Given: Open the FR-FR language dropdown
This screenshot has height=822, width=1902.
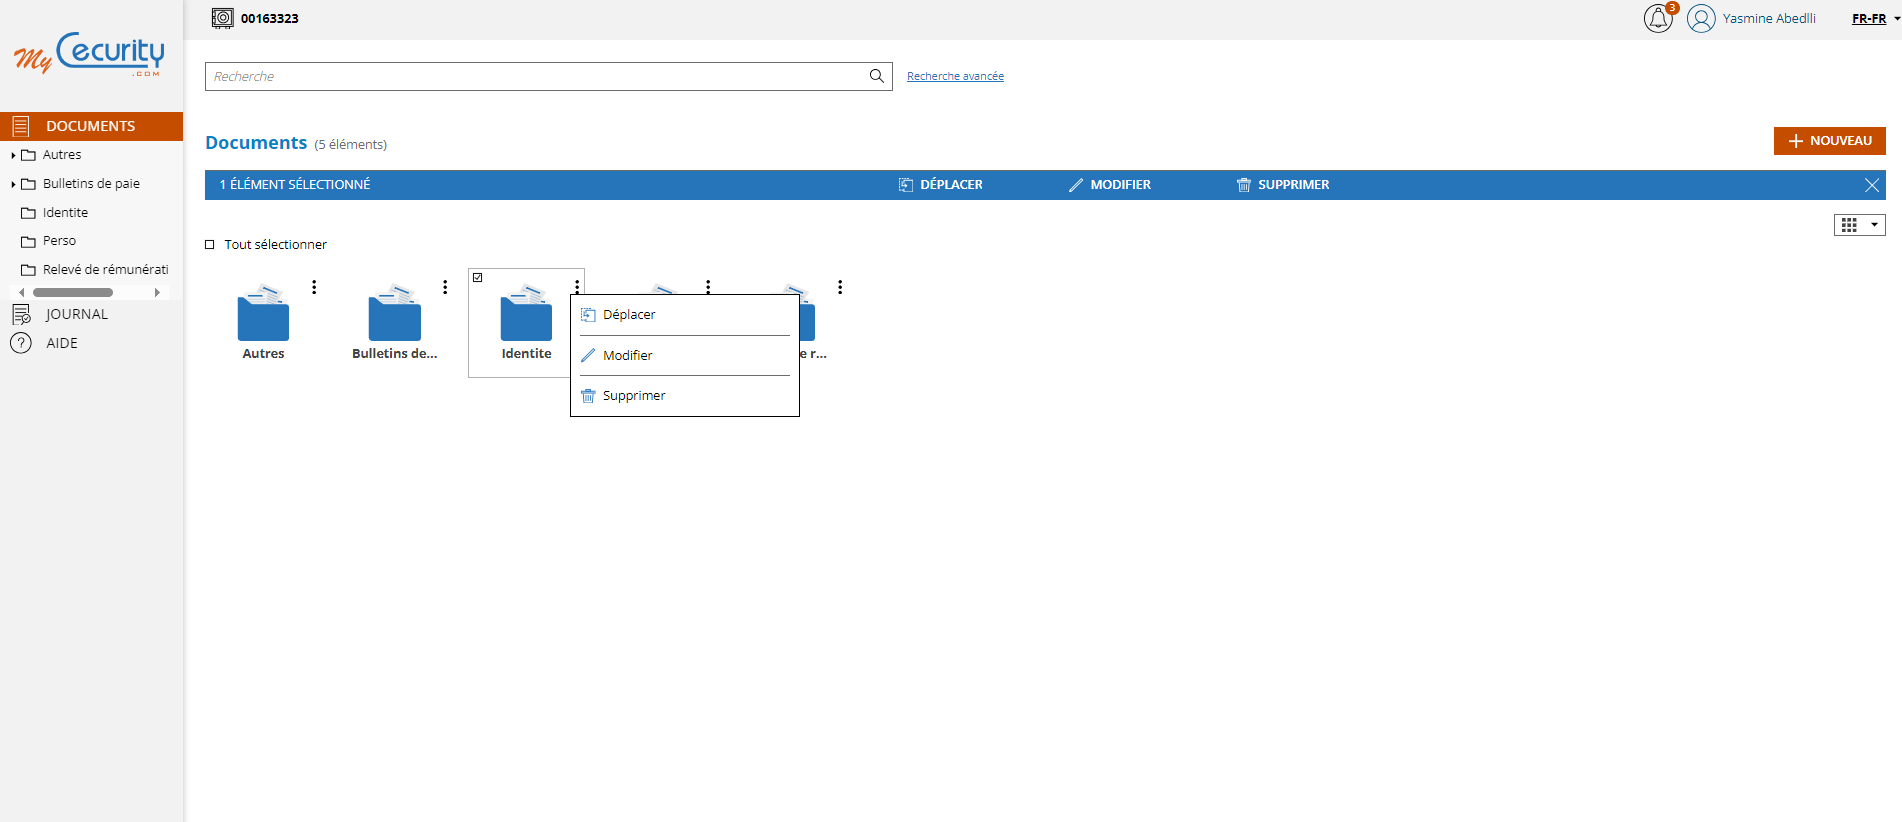Looking at the screenshot, I should 1875,19.
